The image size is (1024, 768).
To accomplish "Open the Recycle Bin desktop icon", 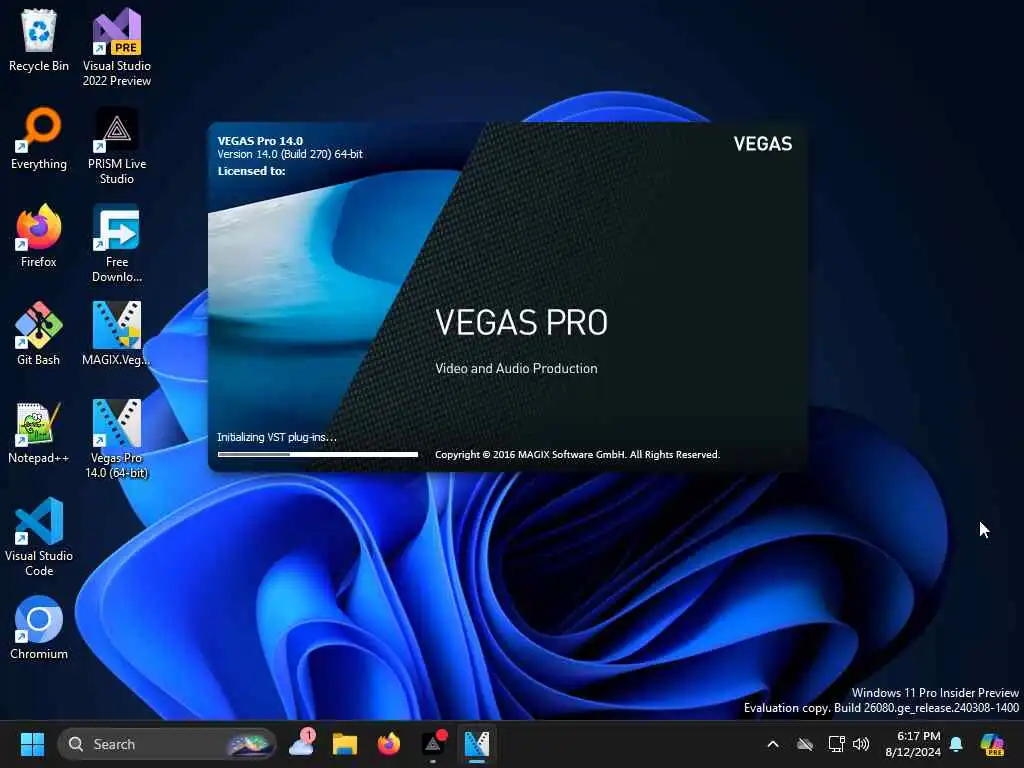I will pyautogui.click(x=39, y=40).
